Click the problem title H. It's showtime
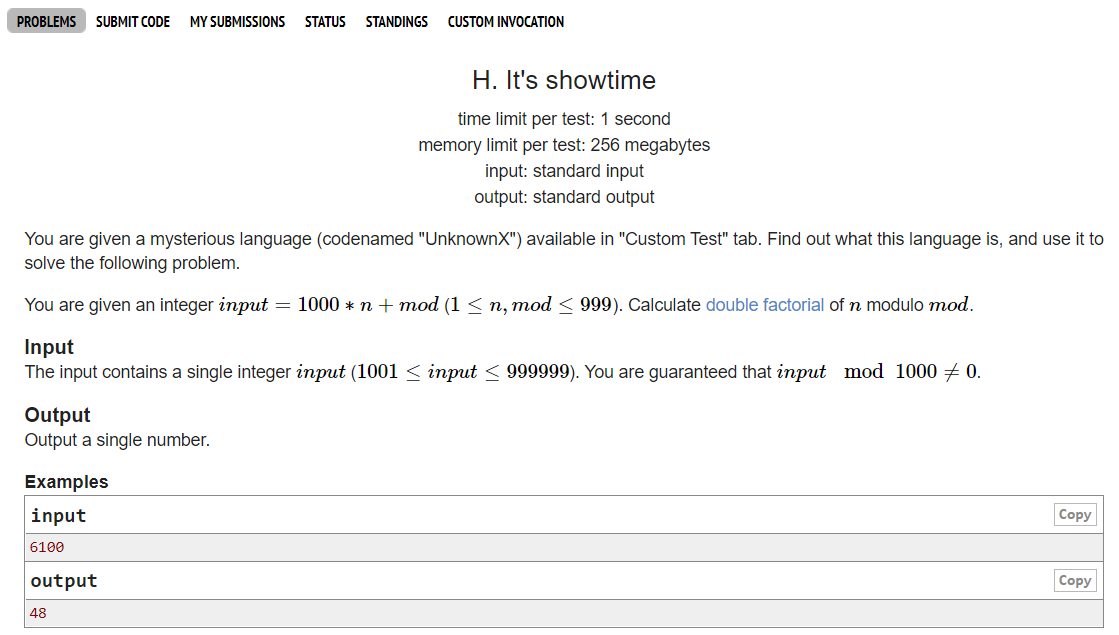 564,80
